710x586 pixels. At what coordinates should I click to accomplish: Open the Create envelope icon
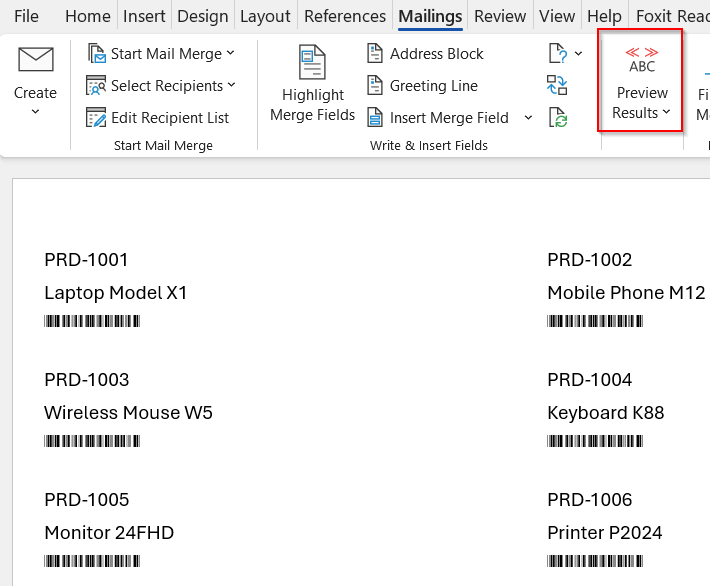coord(36,59)
